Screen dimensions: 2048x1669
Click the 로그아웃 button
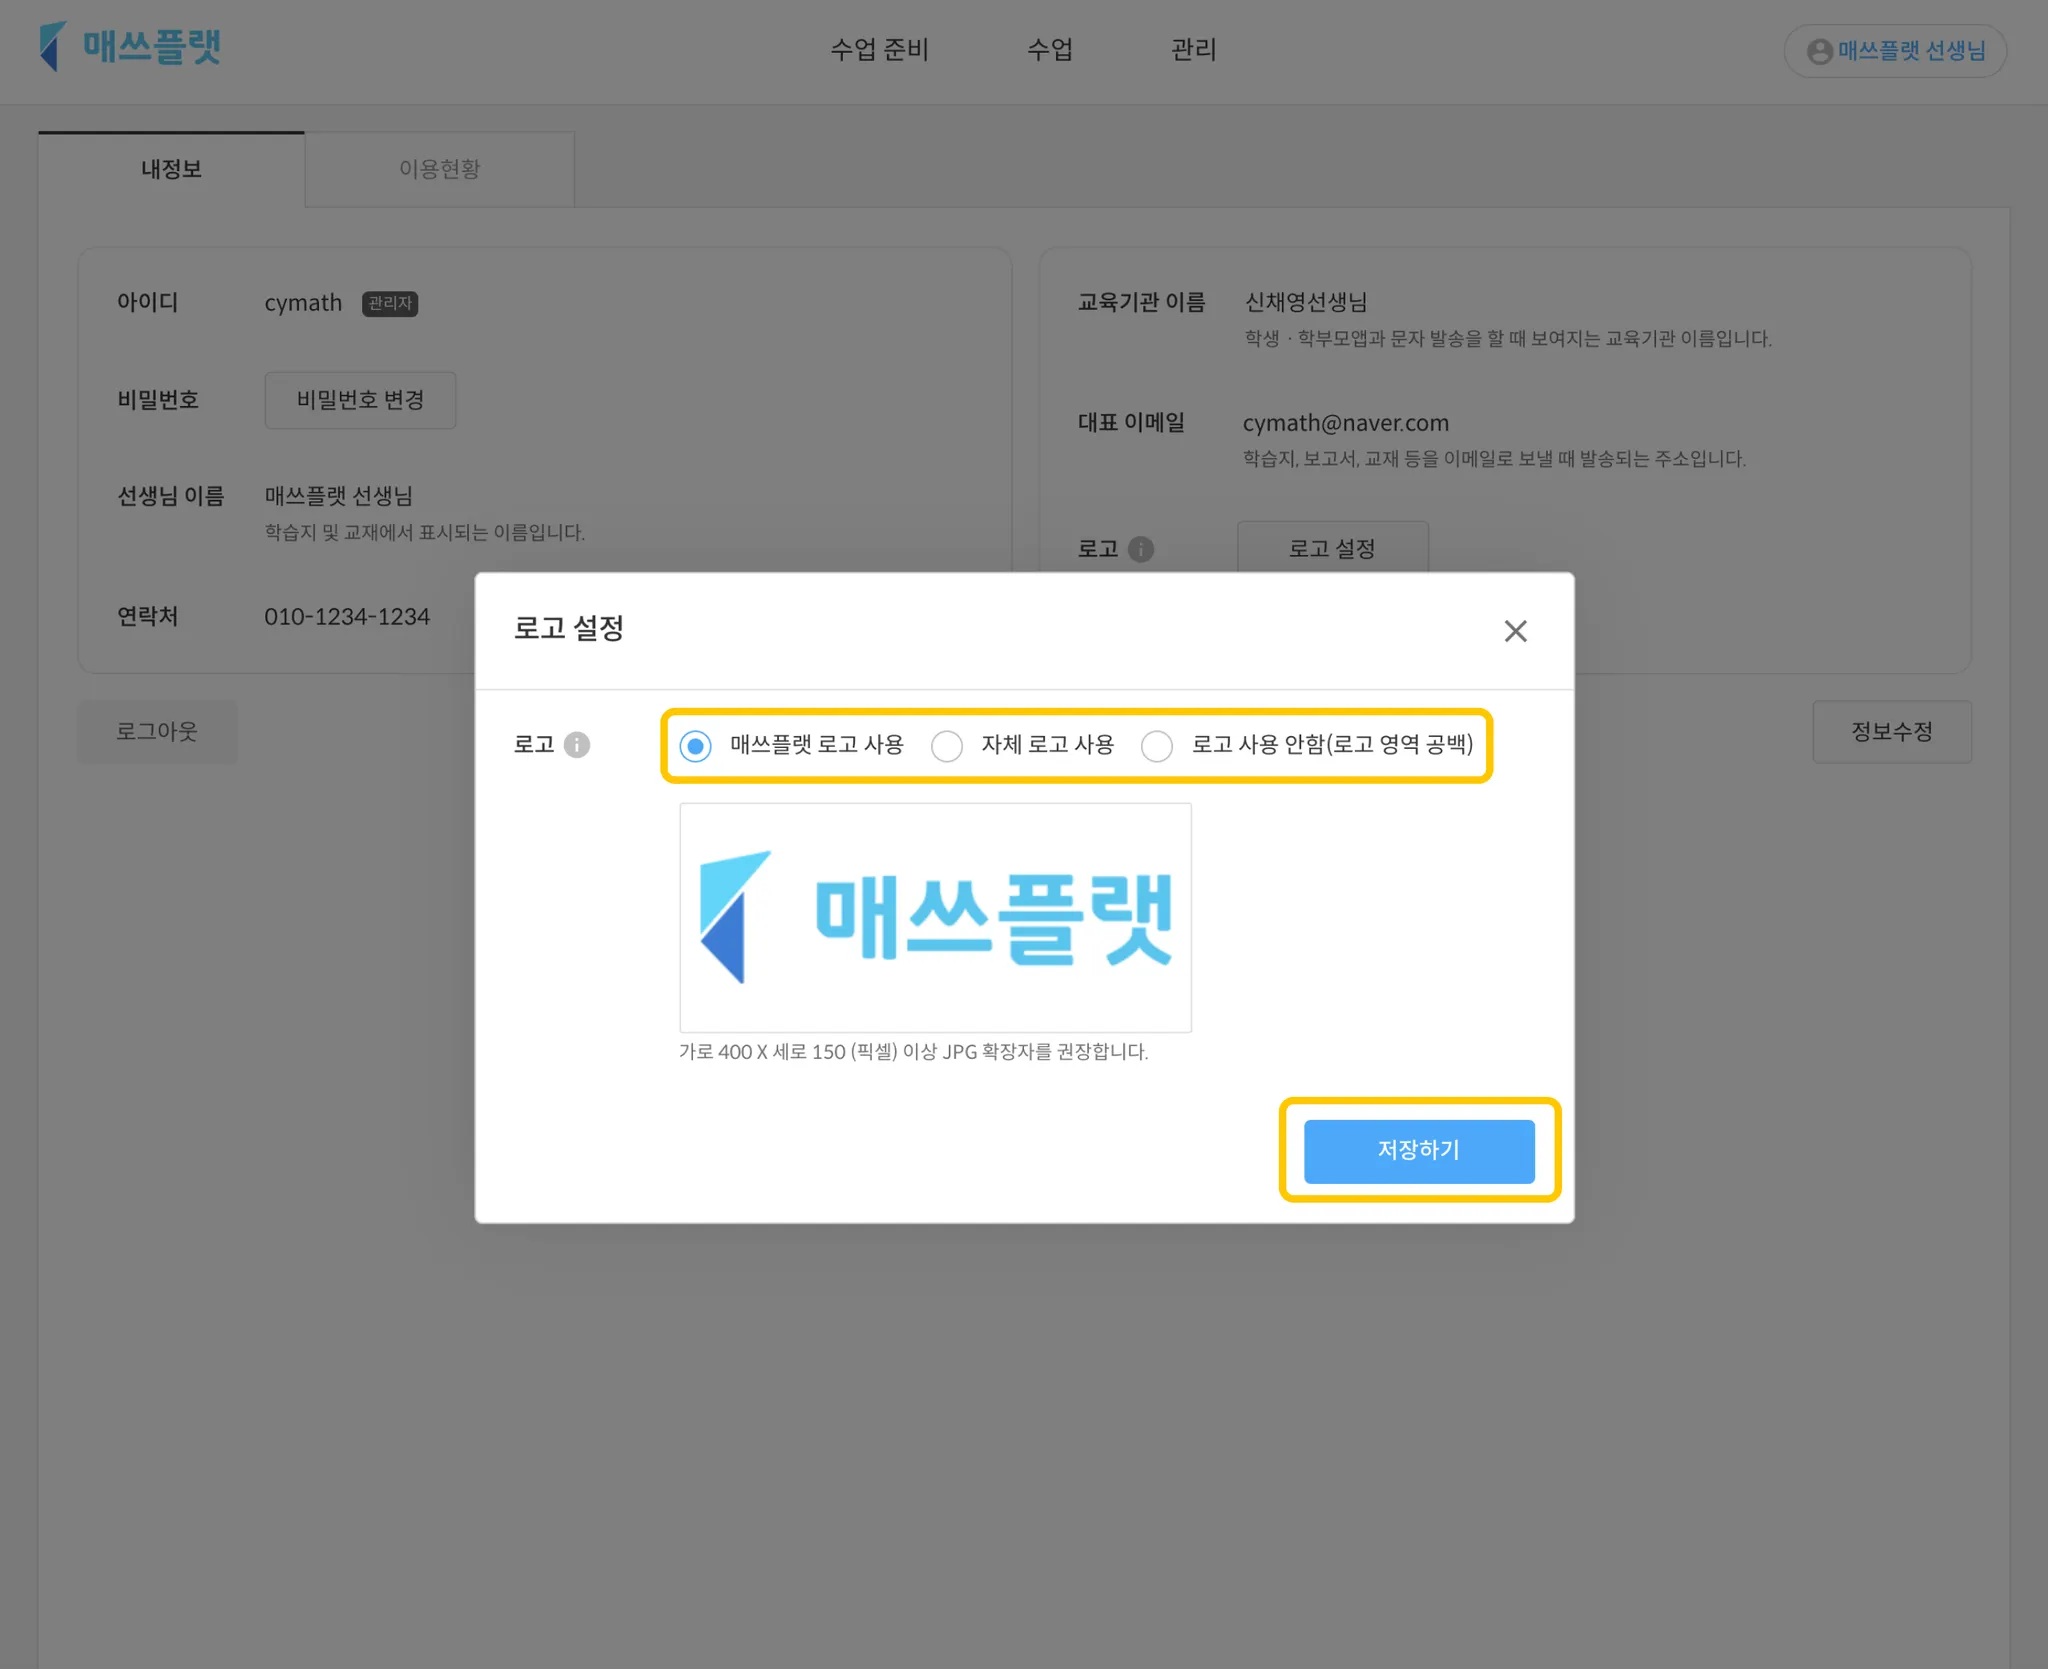coord(157,732)
